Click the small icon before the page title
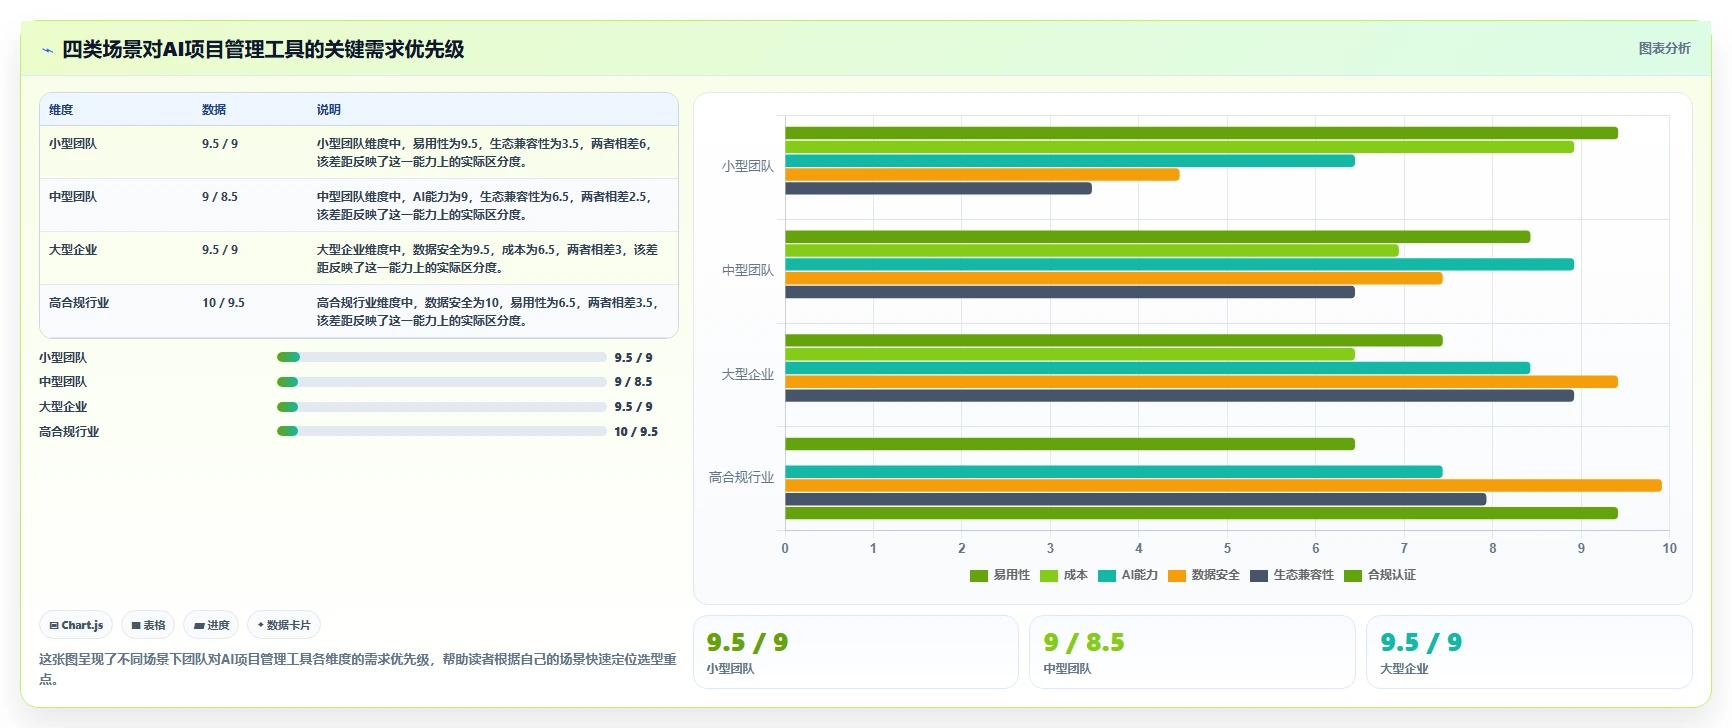 point(47,50)
